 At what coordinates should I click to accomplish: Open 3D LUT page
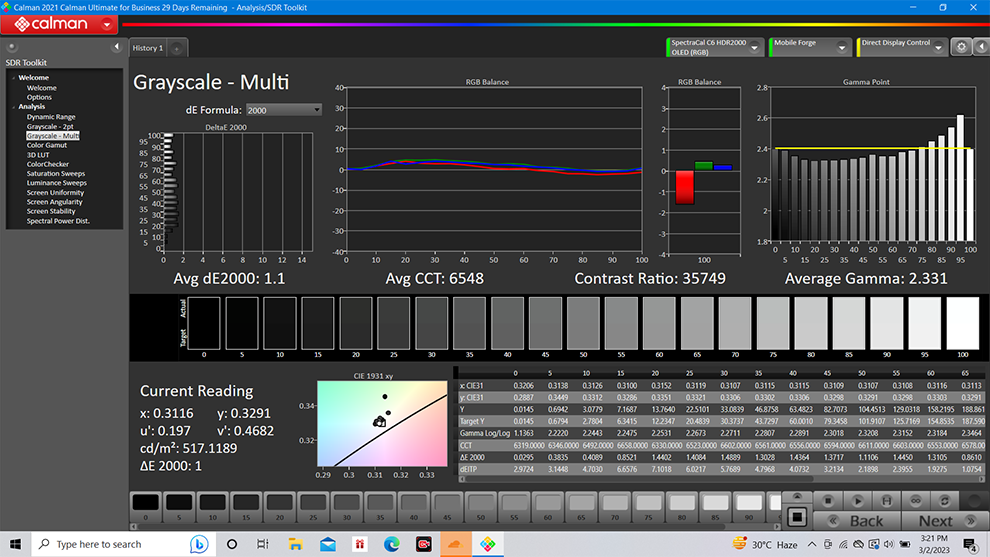point(38,155)
